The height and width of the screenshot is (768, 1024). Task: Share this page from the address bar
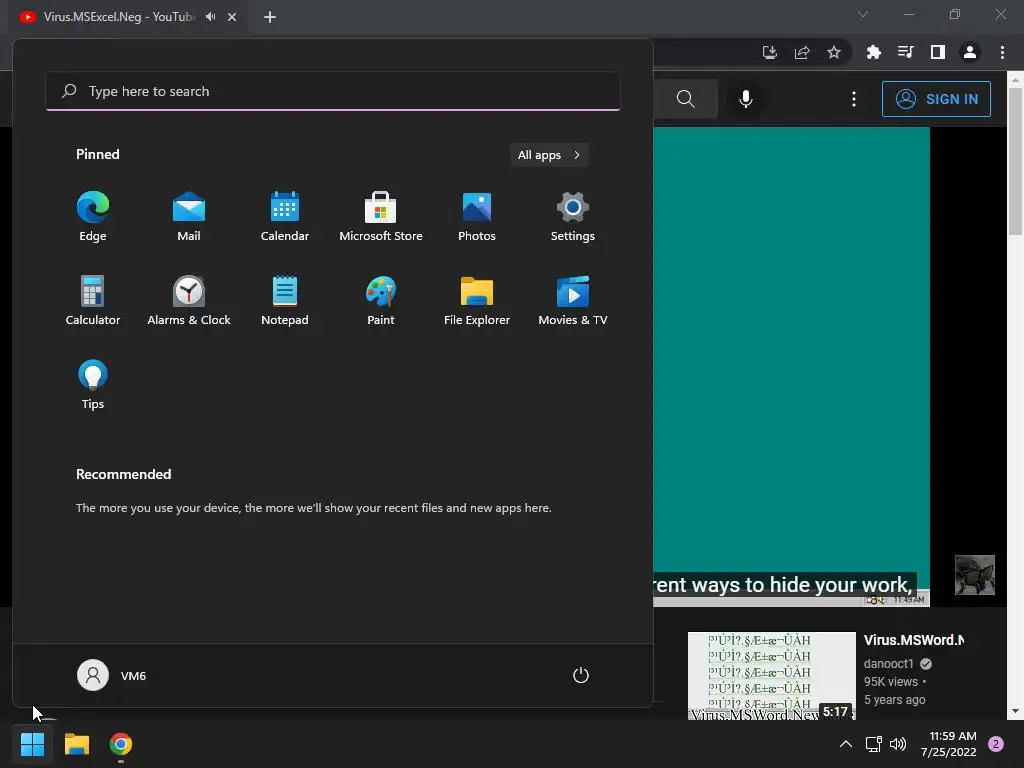click(802, 52)
